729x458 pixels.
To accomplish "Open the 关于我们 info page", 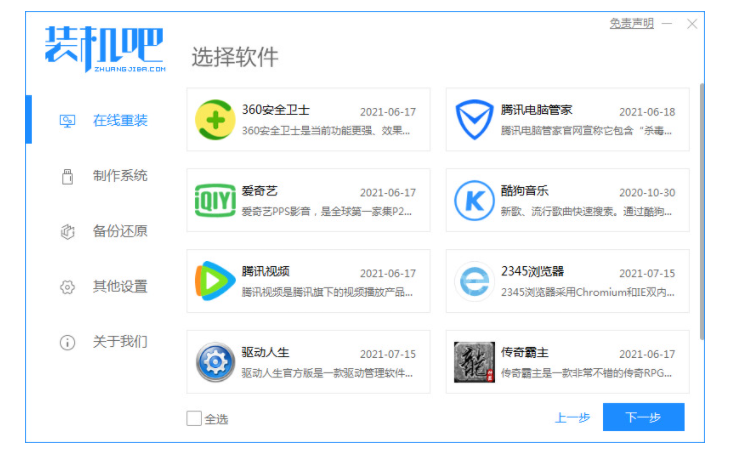I will tap(119, 341).
